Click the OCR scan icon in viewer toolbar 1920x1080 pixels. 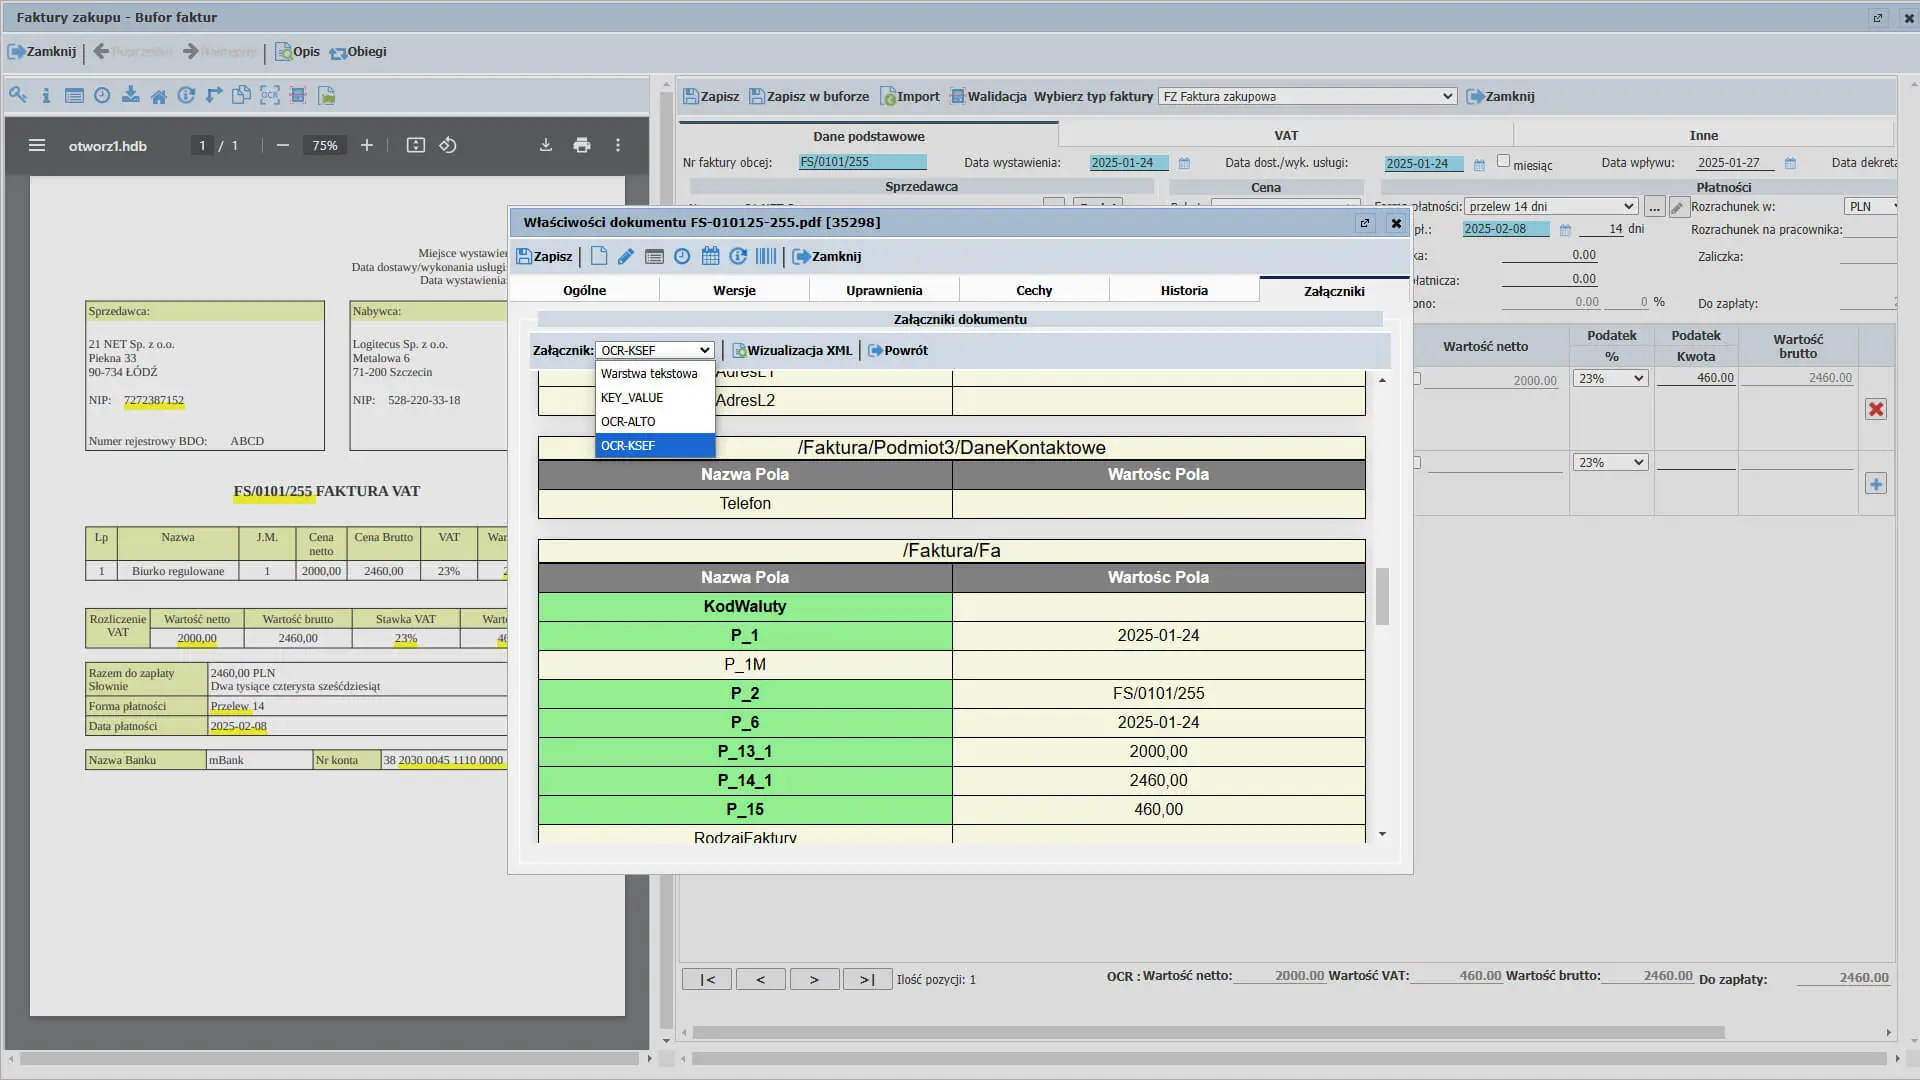click(270, 96)
